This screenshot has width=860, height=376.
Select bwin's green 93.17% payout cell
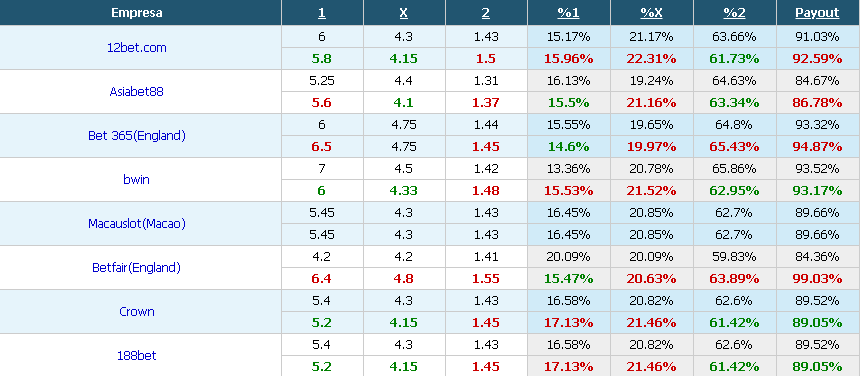pyautogui.click(x=817, y=190)
